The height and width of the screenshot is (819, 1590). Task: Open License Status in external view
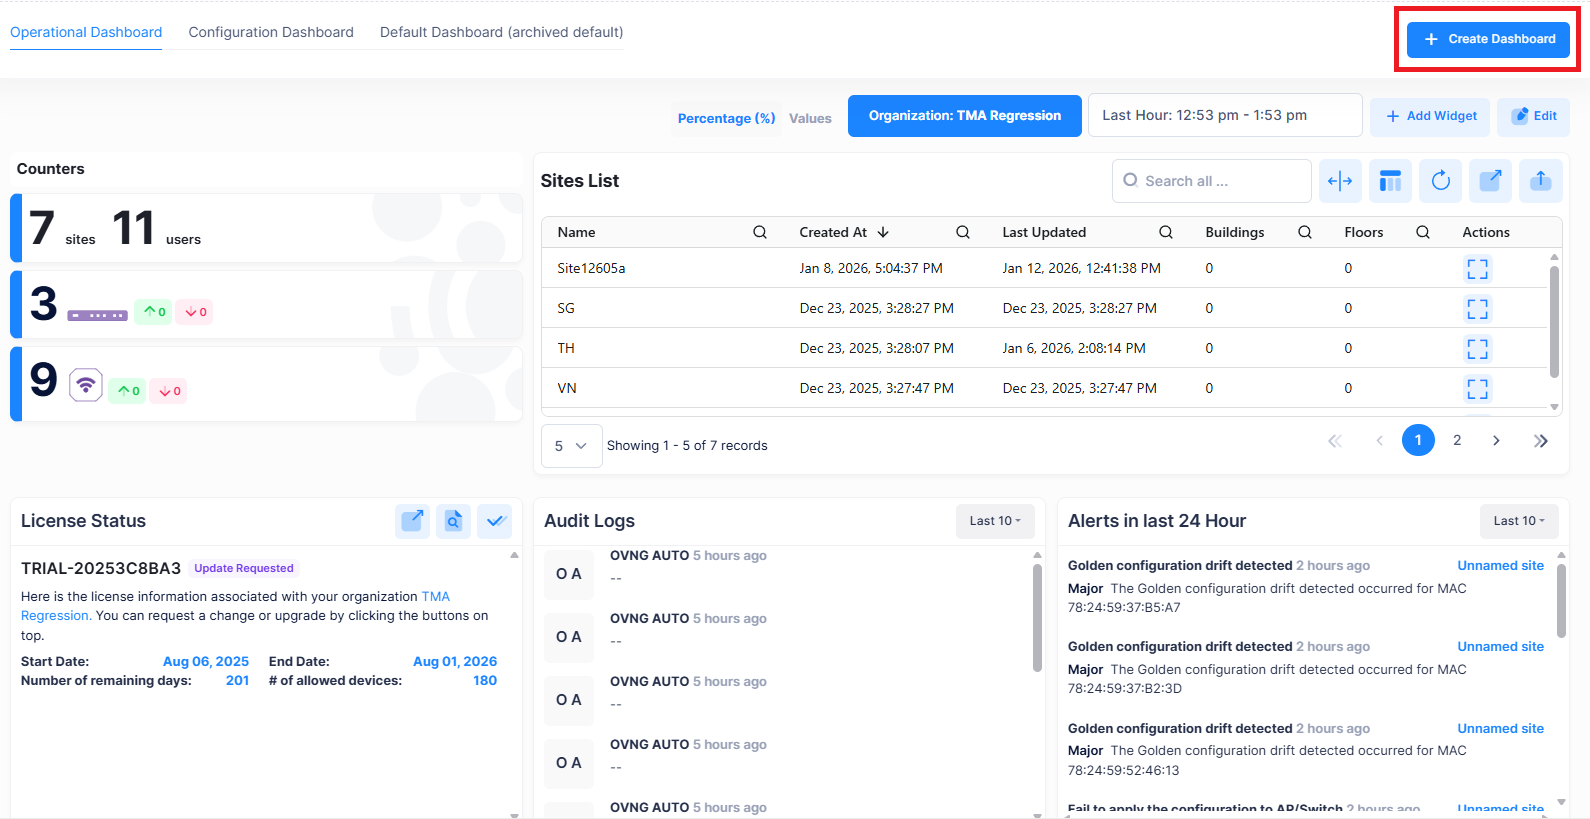(412, 521)
